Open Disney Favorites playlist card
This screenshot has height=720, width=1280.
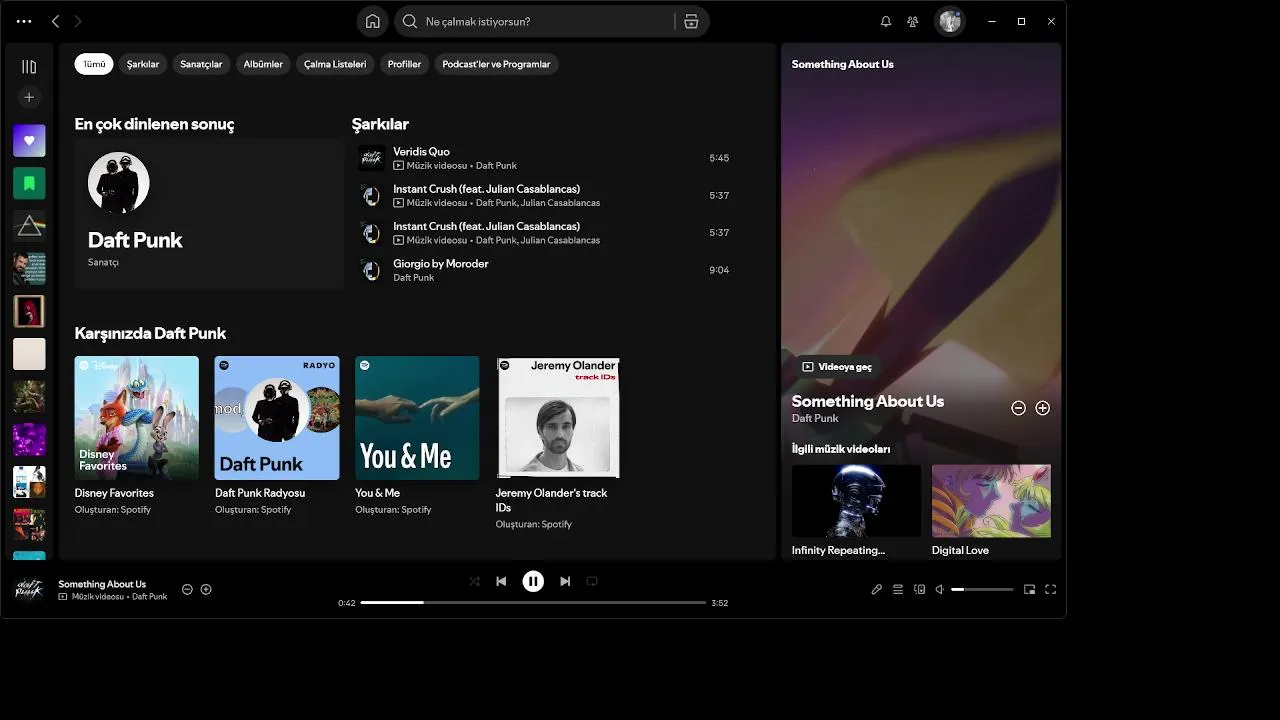[x=137, y=437]
